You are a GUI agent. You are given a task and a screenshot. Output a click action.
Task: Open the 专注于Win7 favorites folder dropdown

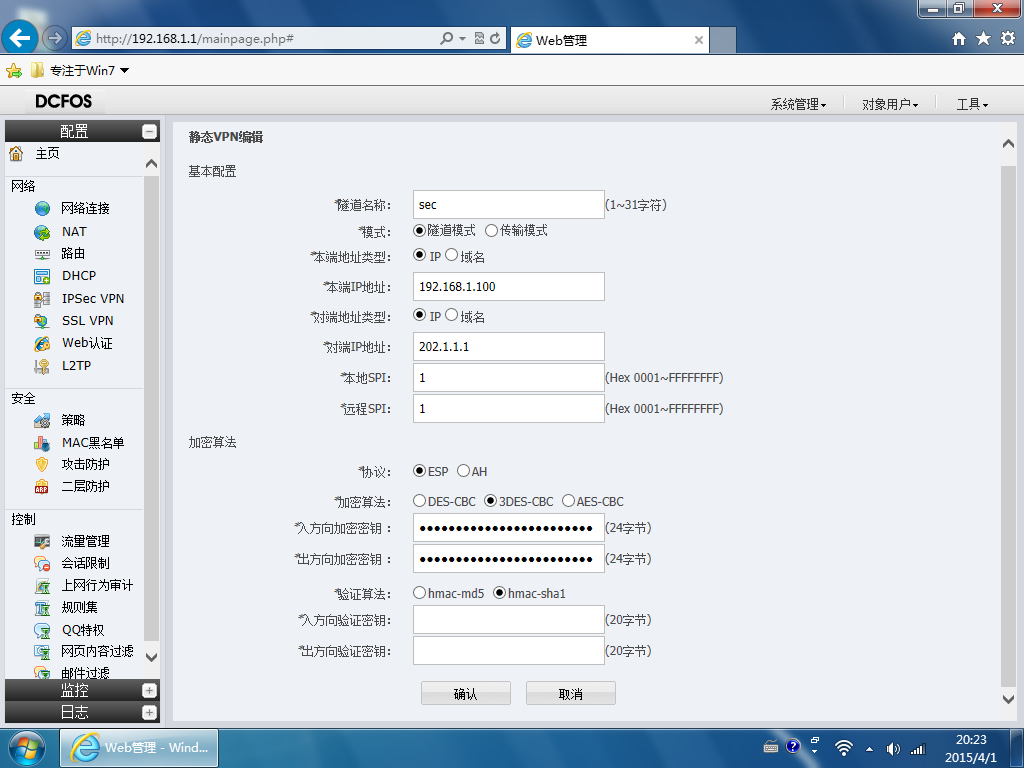tap(124, 71)
